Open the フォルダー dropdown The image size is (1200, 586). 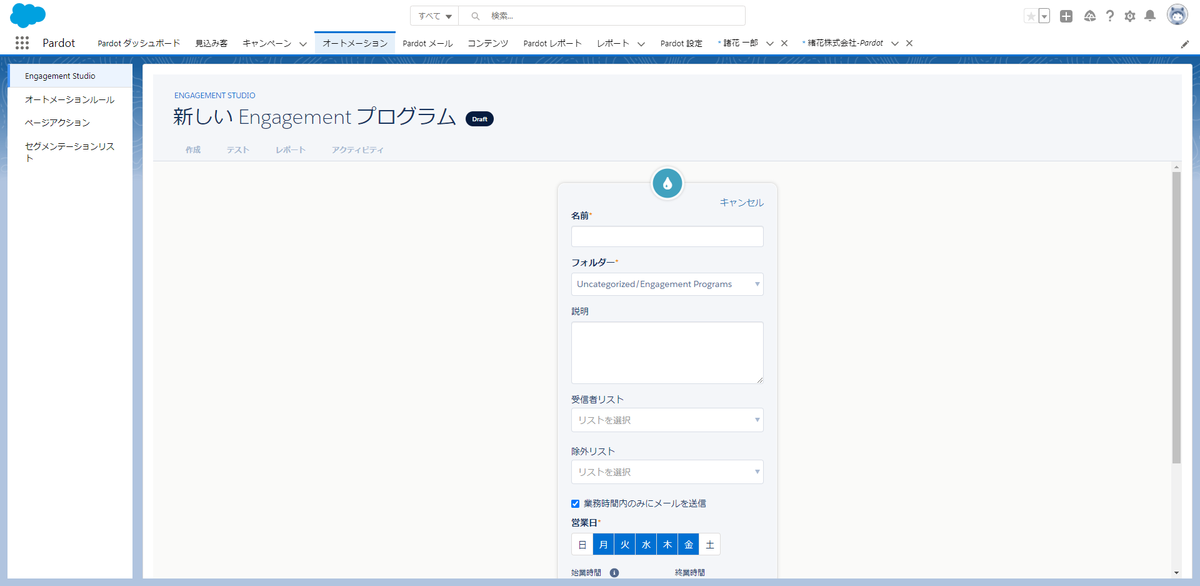[667, 284]
